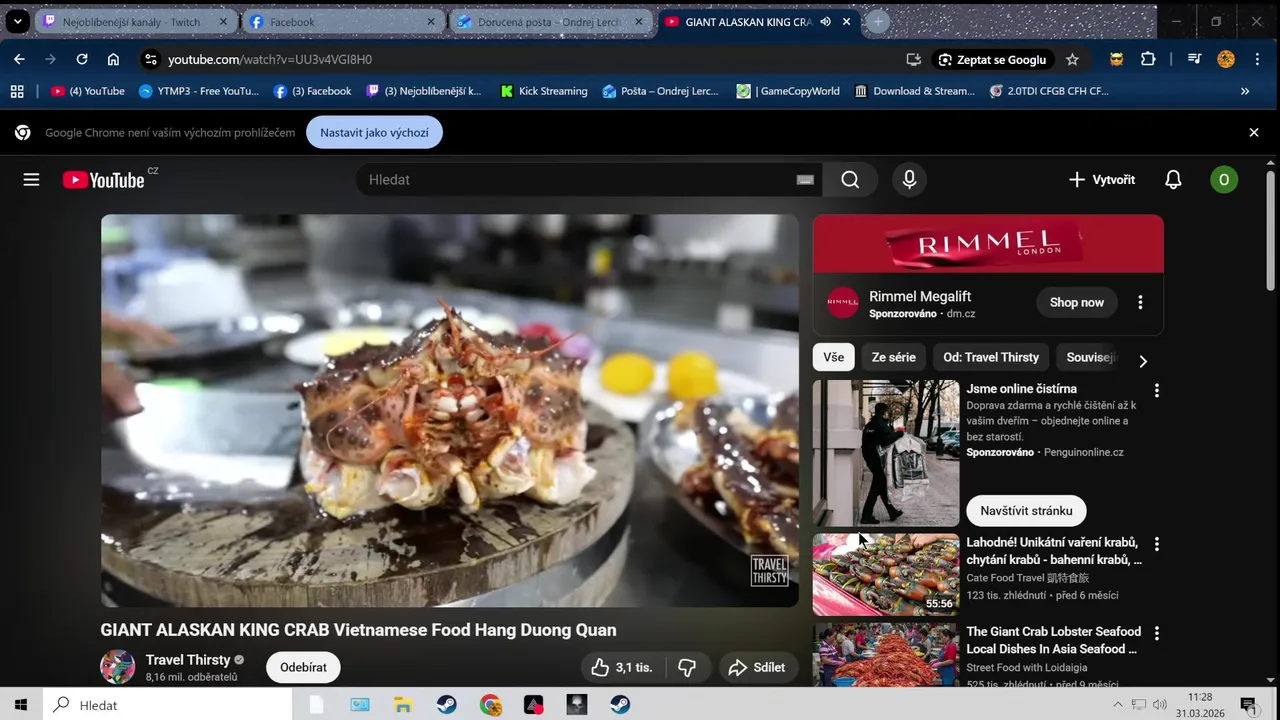Go to the YouTube home logo
The image size is (1280, 720).
(104, 180)
